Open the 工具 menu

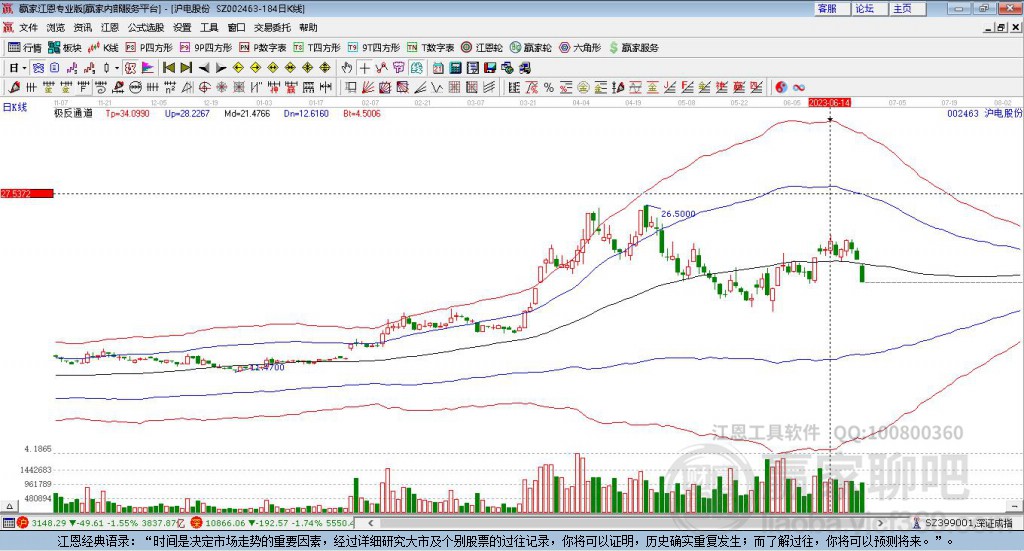[209, 27]
